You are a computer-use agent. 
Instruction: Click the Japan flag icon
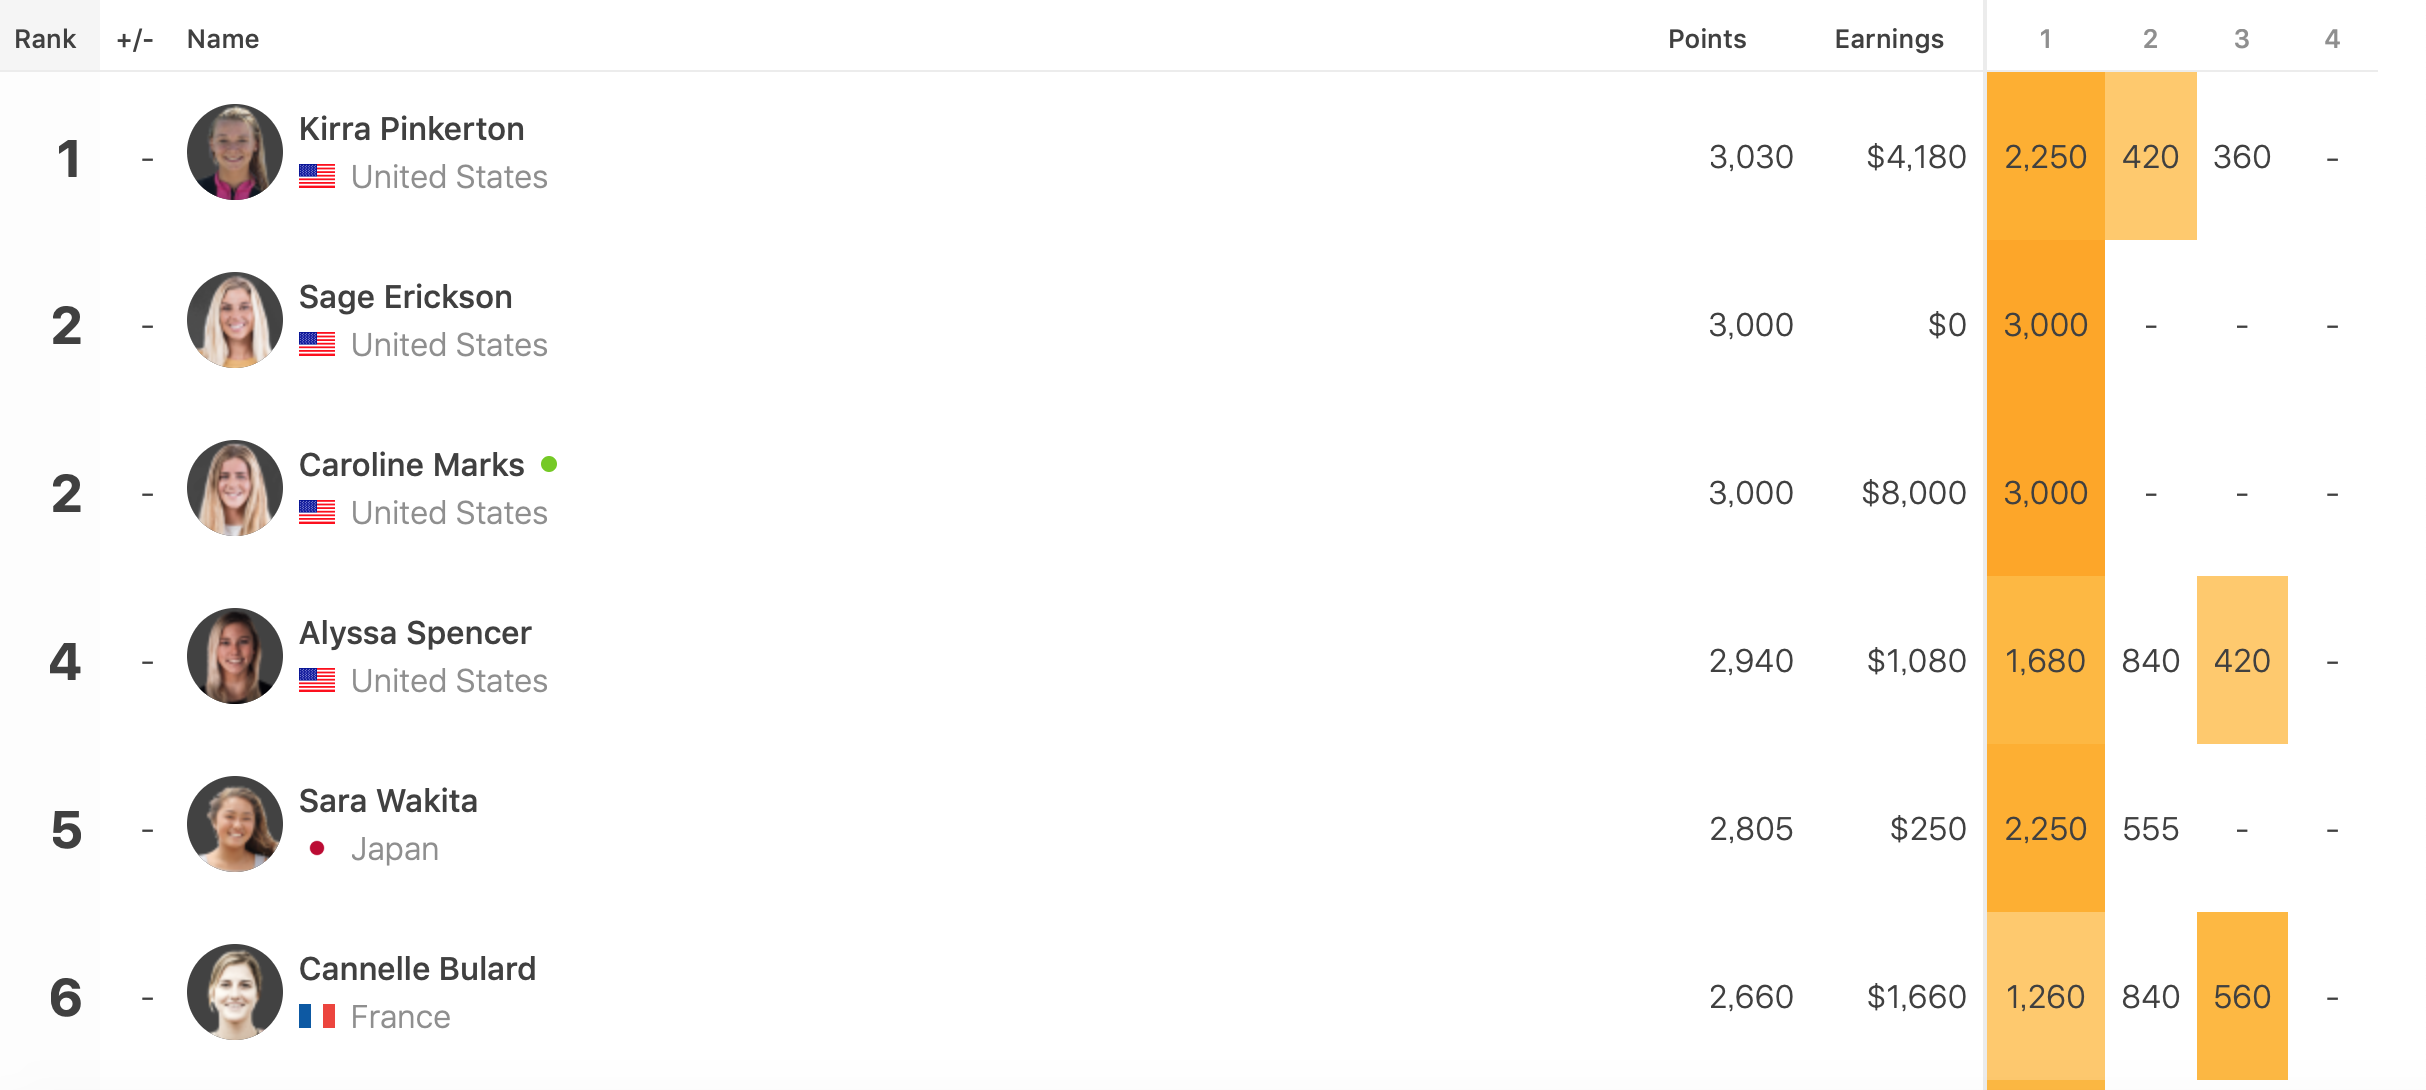click(317, 849)
